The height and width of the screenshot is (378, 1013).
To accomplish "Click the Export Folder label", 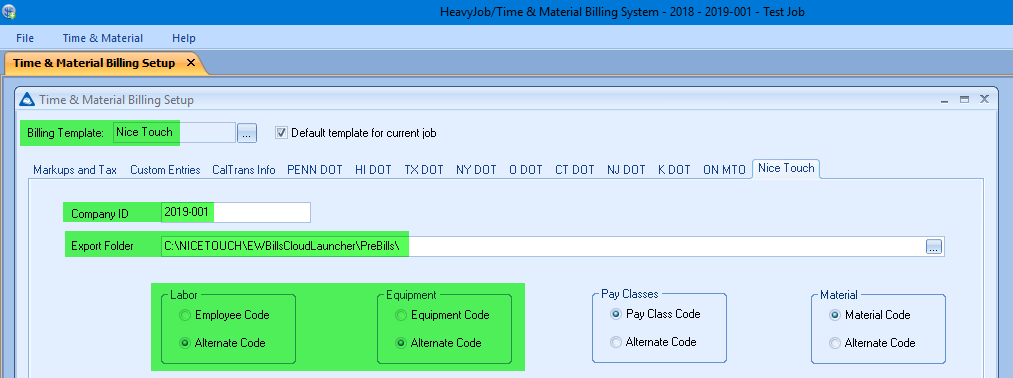I will click(102, 247).
